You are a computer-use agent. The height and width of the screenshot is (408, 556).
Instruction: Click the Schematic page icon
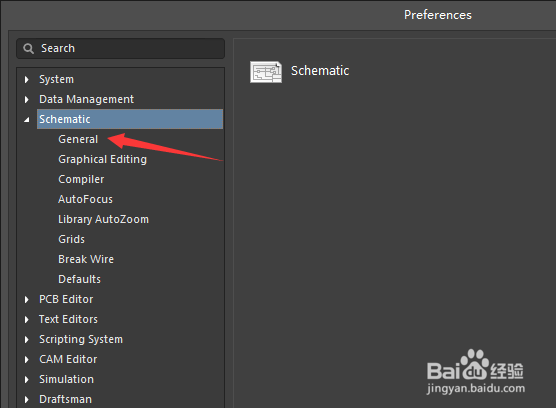(x=266, y=72)
